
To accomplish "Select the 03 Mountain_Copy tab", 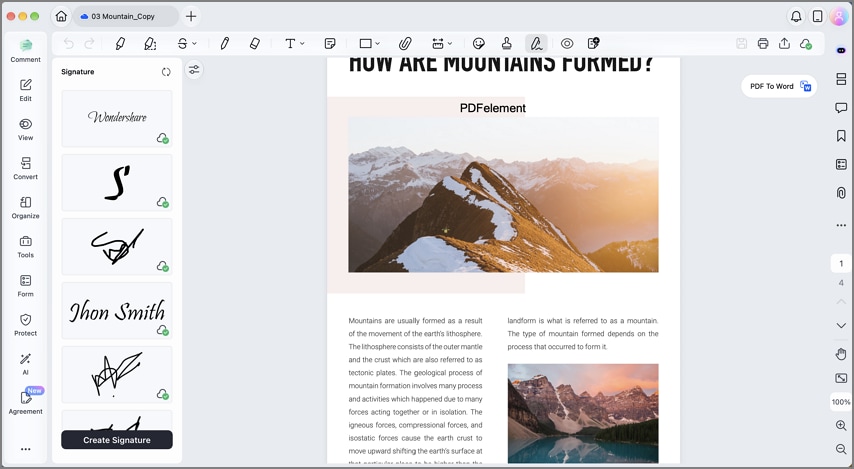I will 125,16.
